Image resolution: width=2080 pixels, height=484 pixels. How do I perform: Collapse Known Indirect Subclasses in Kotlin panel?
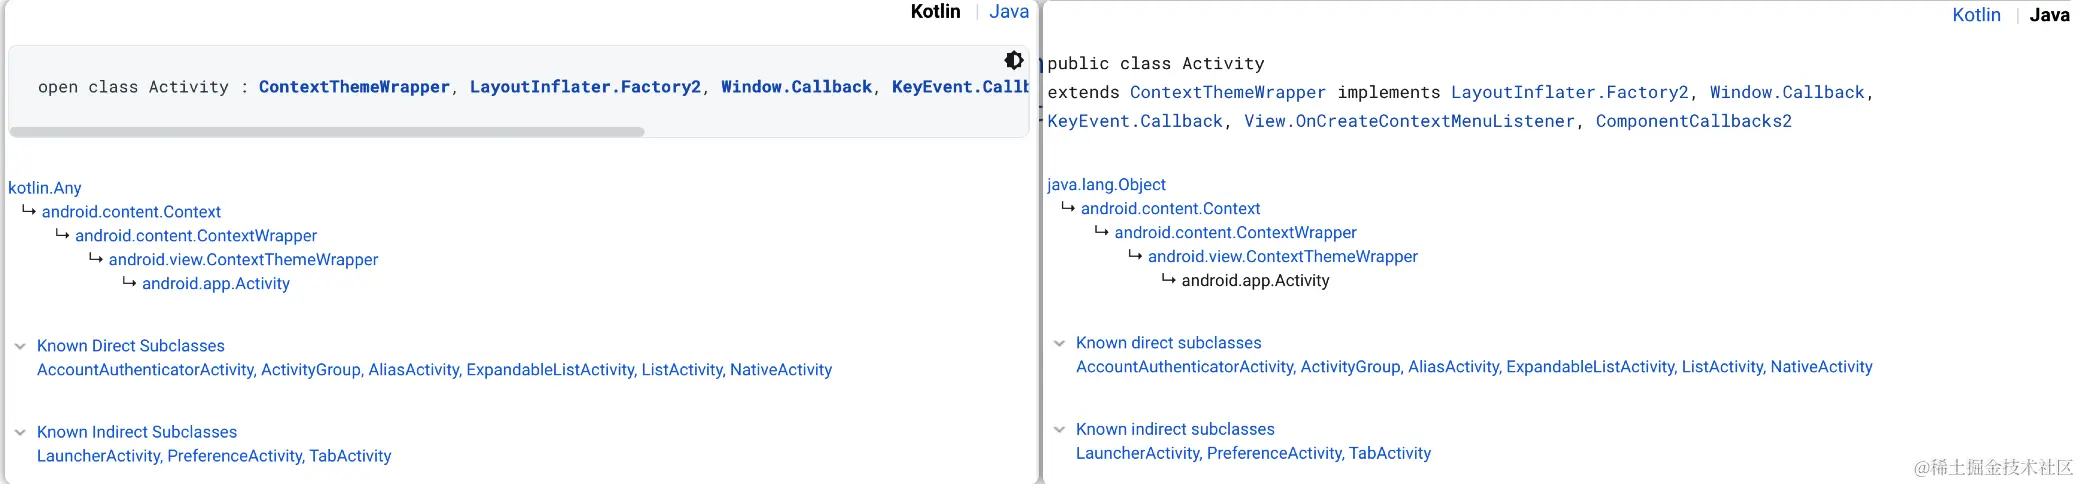tap(20, 432)
